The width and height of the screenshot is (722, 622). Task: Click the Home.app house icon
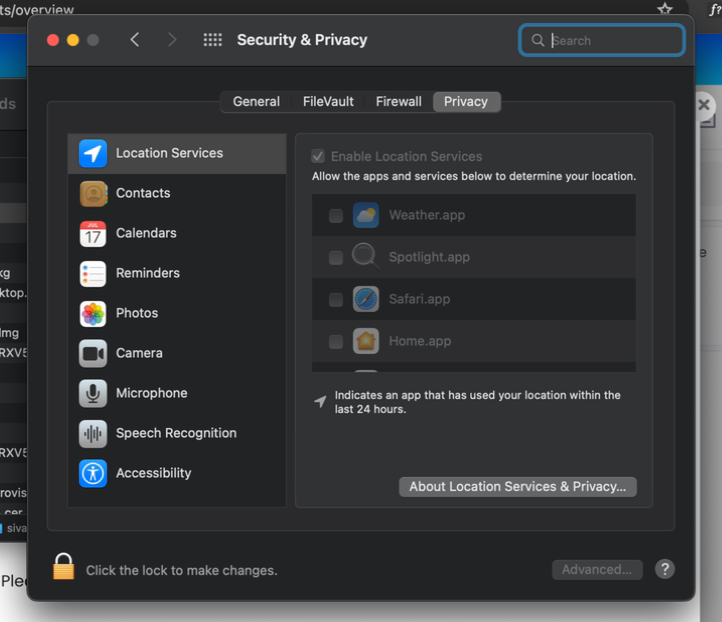pos(366,341)
